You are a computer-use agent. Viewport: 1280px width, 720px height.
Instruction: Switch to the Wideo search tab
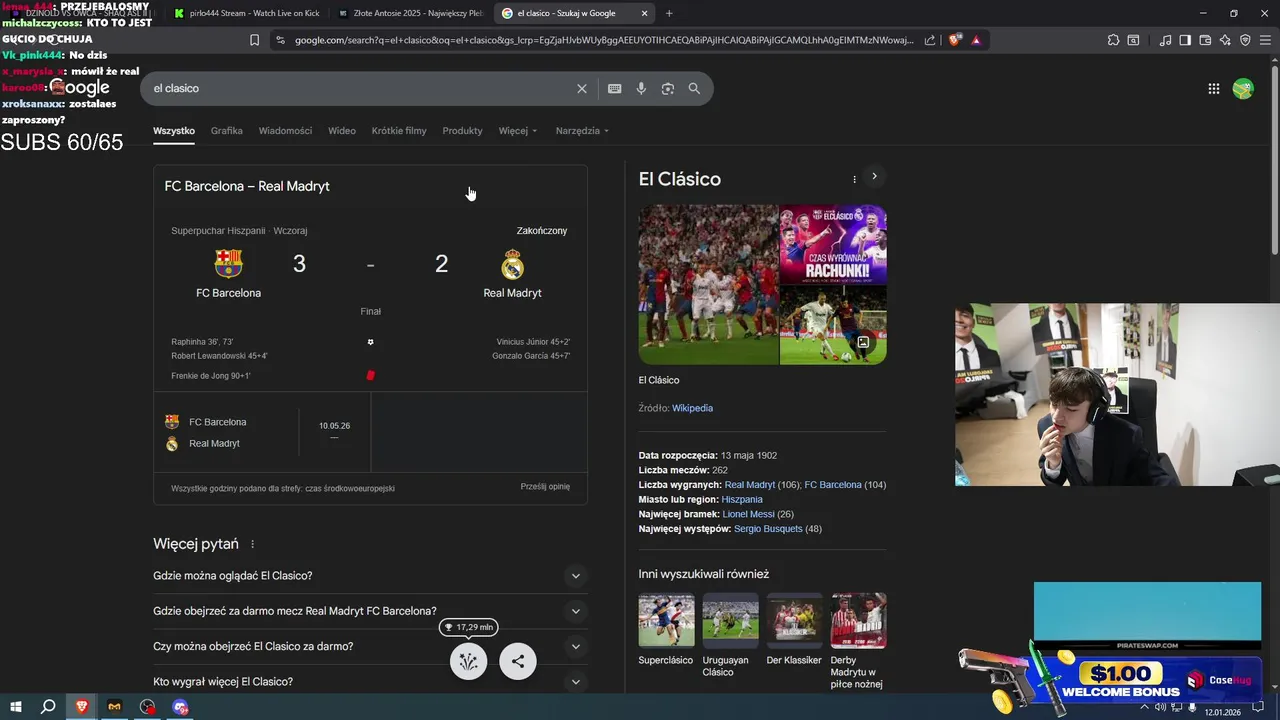click(x=342, y=131)
